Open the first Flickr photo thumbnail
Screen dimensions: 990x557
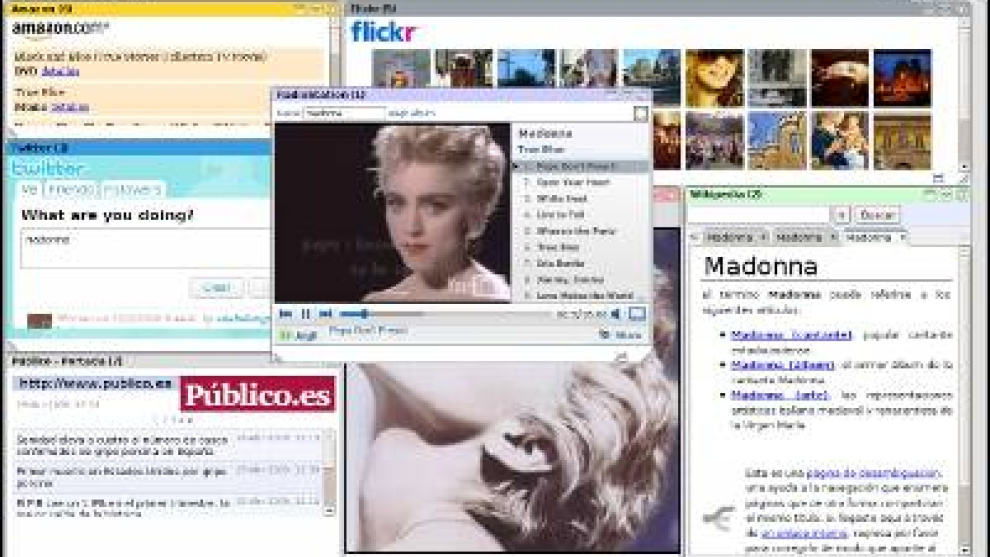(400, 68)
